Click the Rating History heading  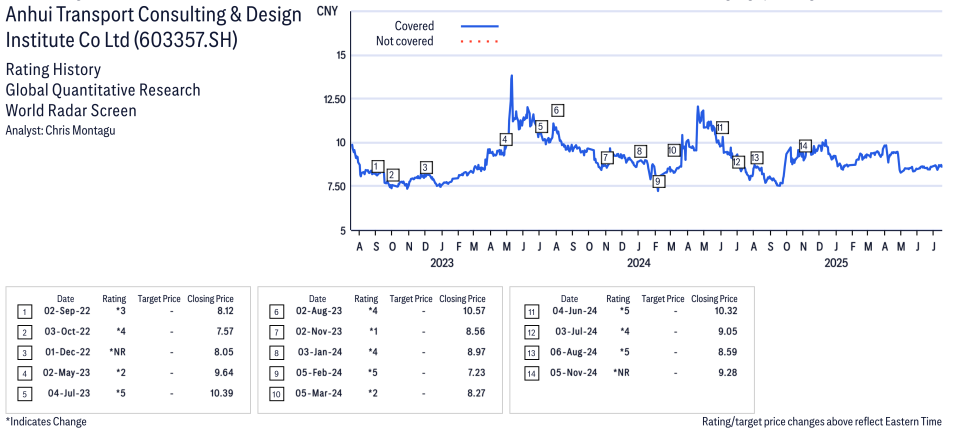53,70
